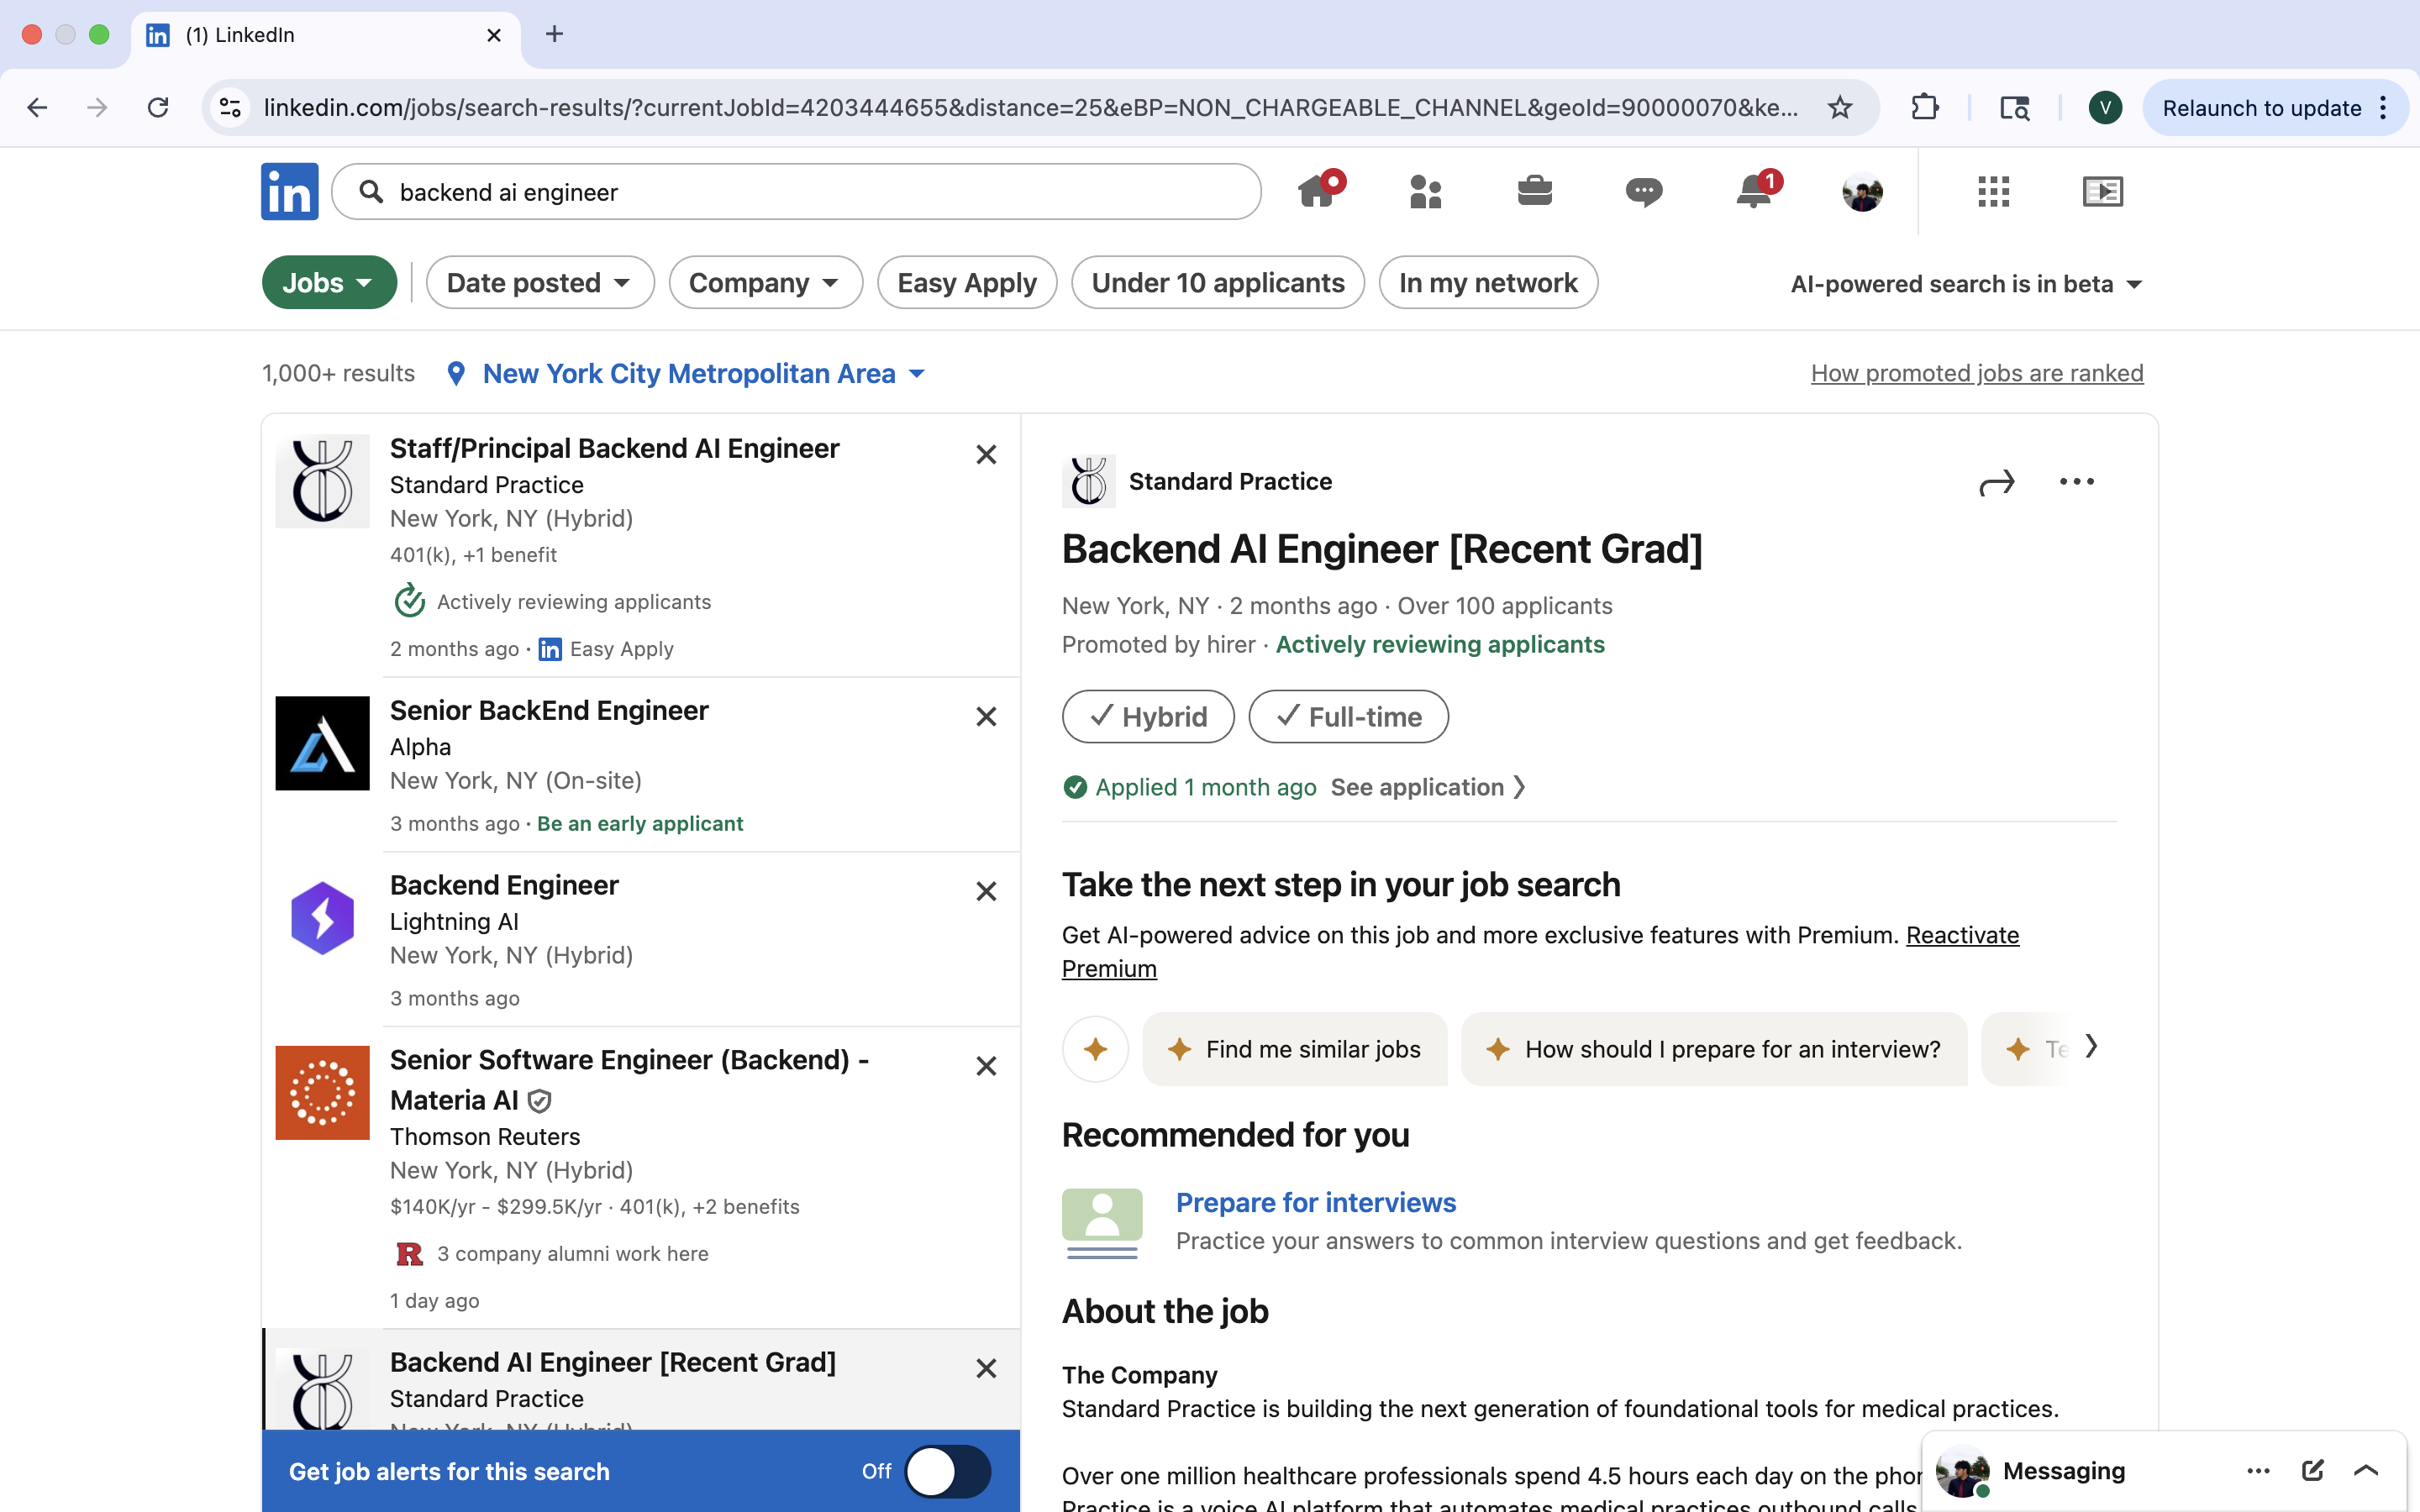Open Standard Practice company name in details
The image size is (2420, 1512).
click(x=1230, y=482)
